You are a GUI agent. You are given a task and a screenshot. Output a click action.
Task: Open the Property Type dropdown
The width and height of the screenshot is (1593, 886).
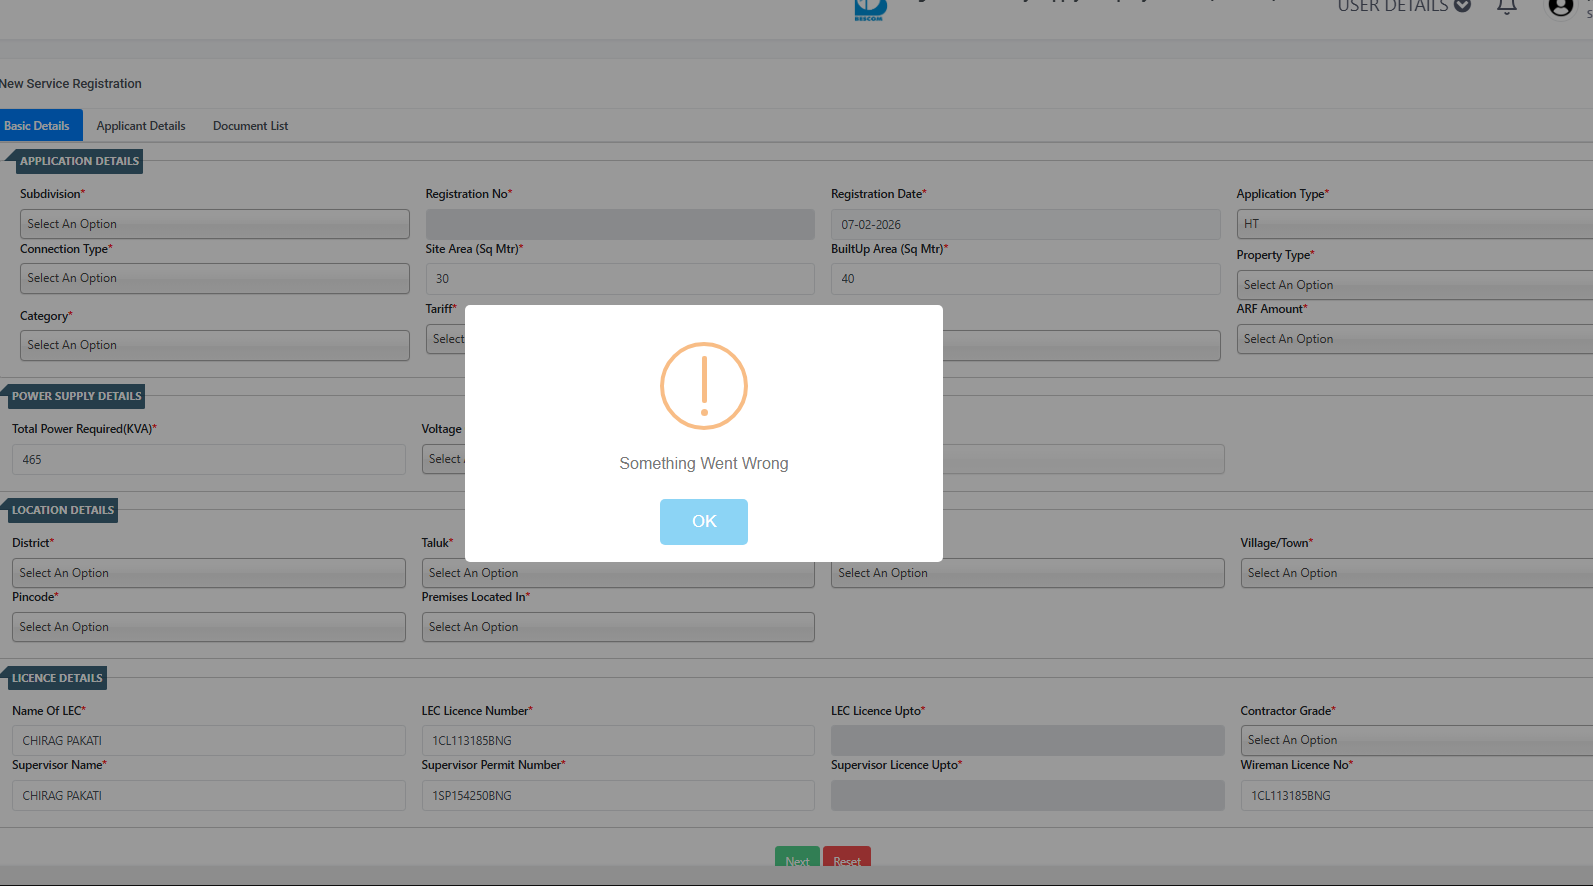1415,285
